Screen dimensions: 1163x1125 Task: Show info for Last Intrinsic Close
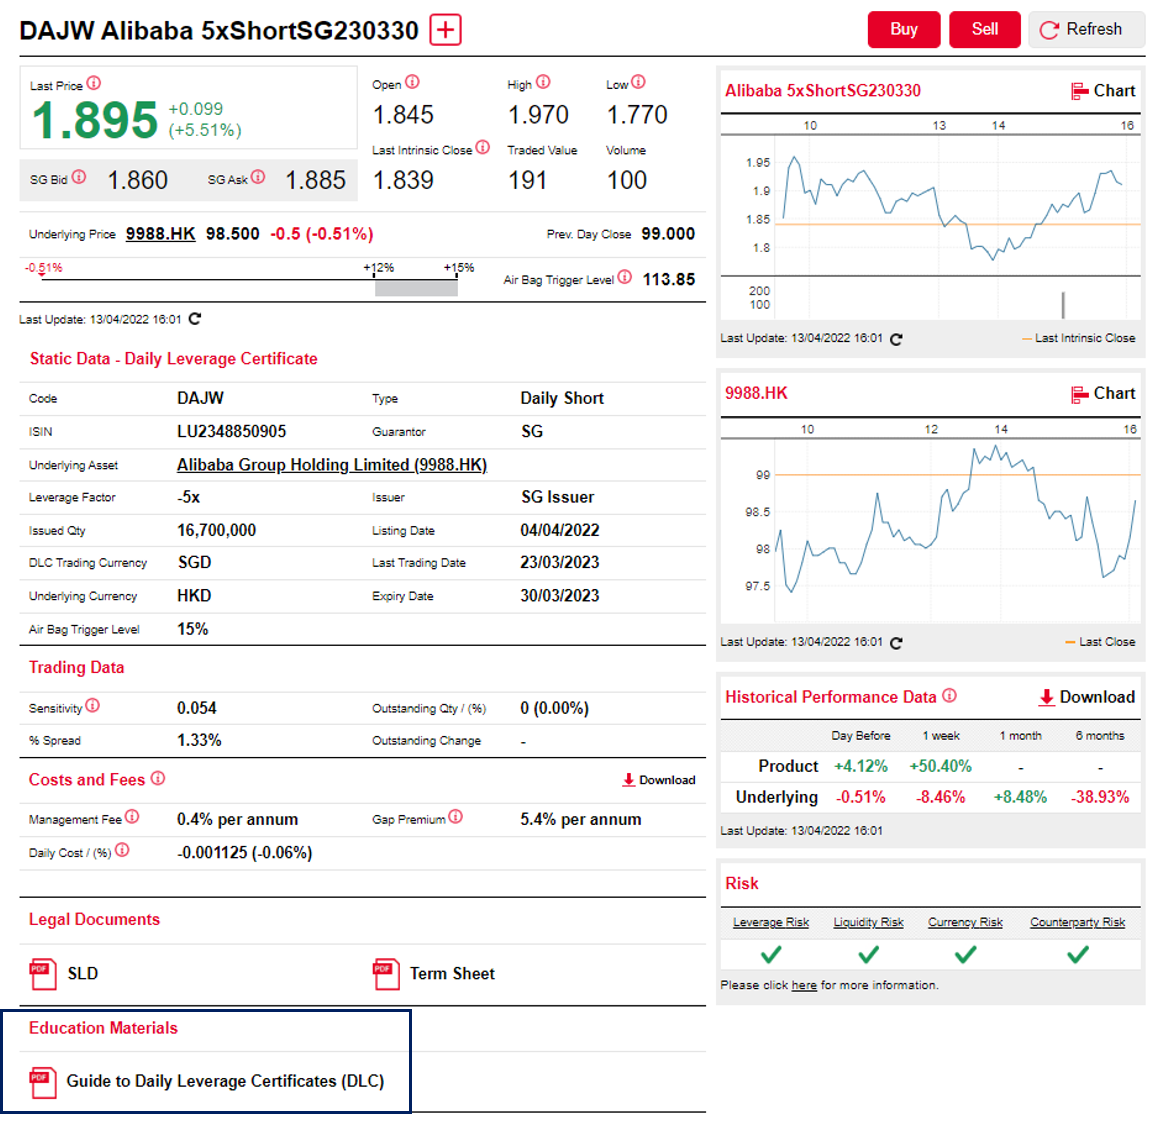click(483, 147)
